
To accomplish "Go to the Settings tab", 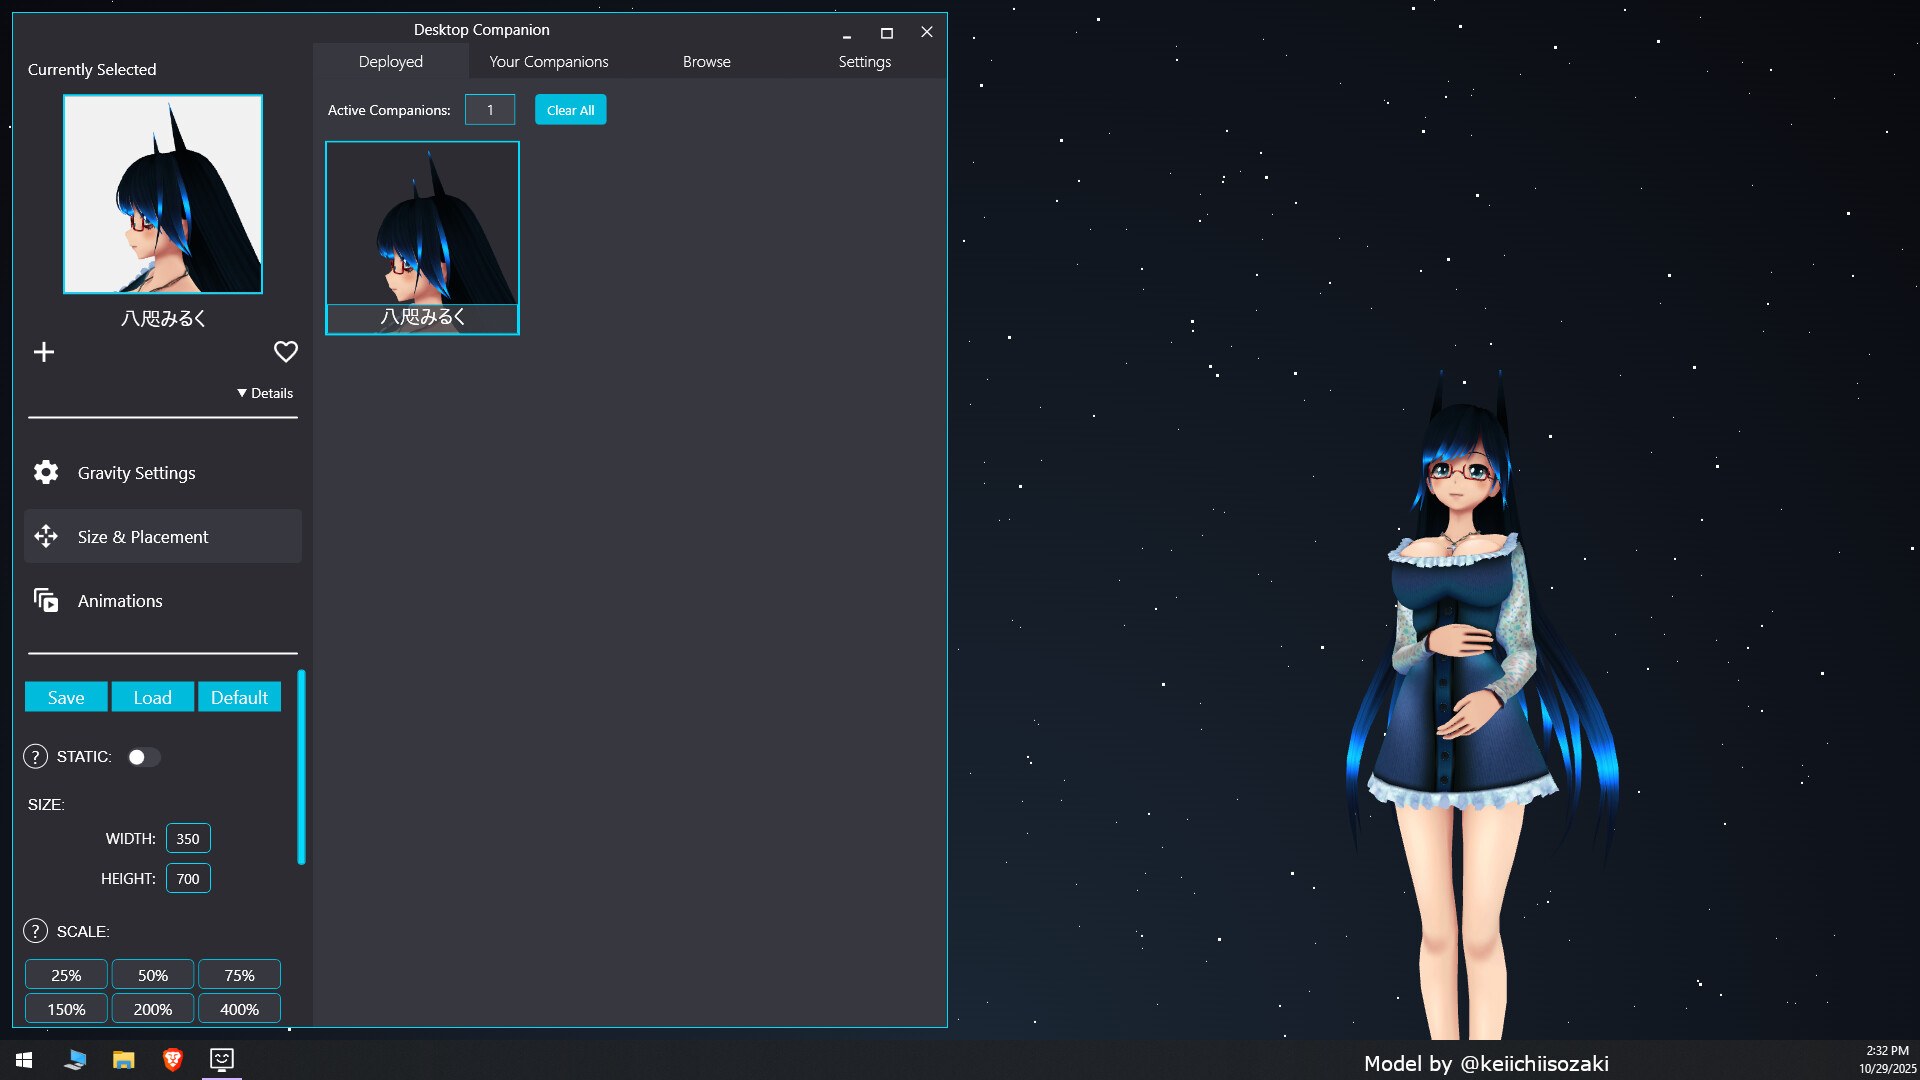I will [864, 61].
